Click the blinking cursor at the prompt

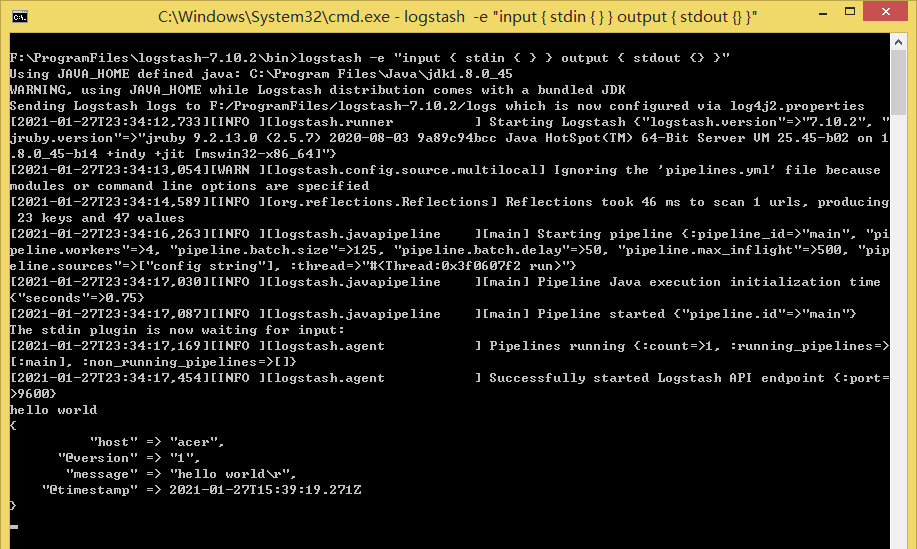tap(14, 527)
